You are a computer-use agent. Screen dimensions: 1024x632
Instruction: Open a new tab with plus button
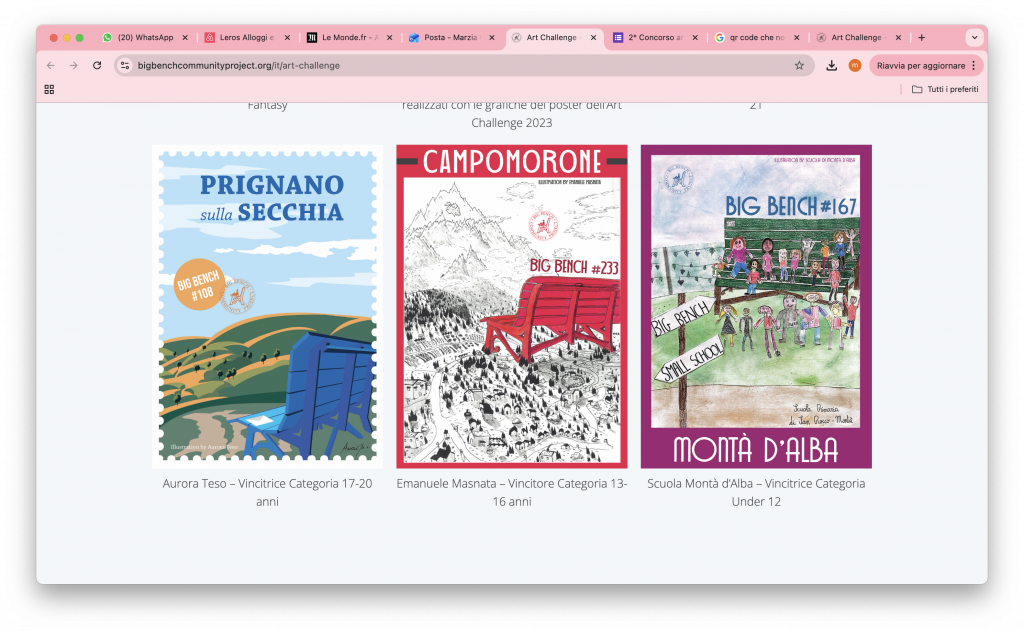(x=921, y=37)
